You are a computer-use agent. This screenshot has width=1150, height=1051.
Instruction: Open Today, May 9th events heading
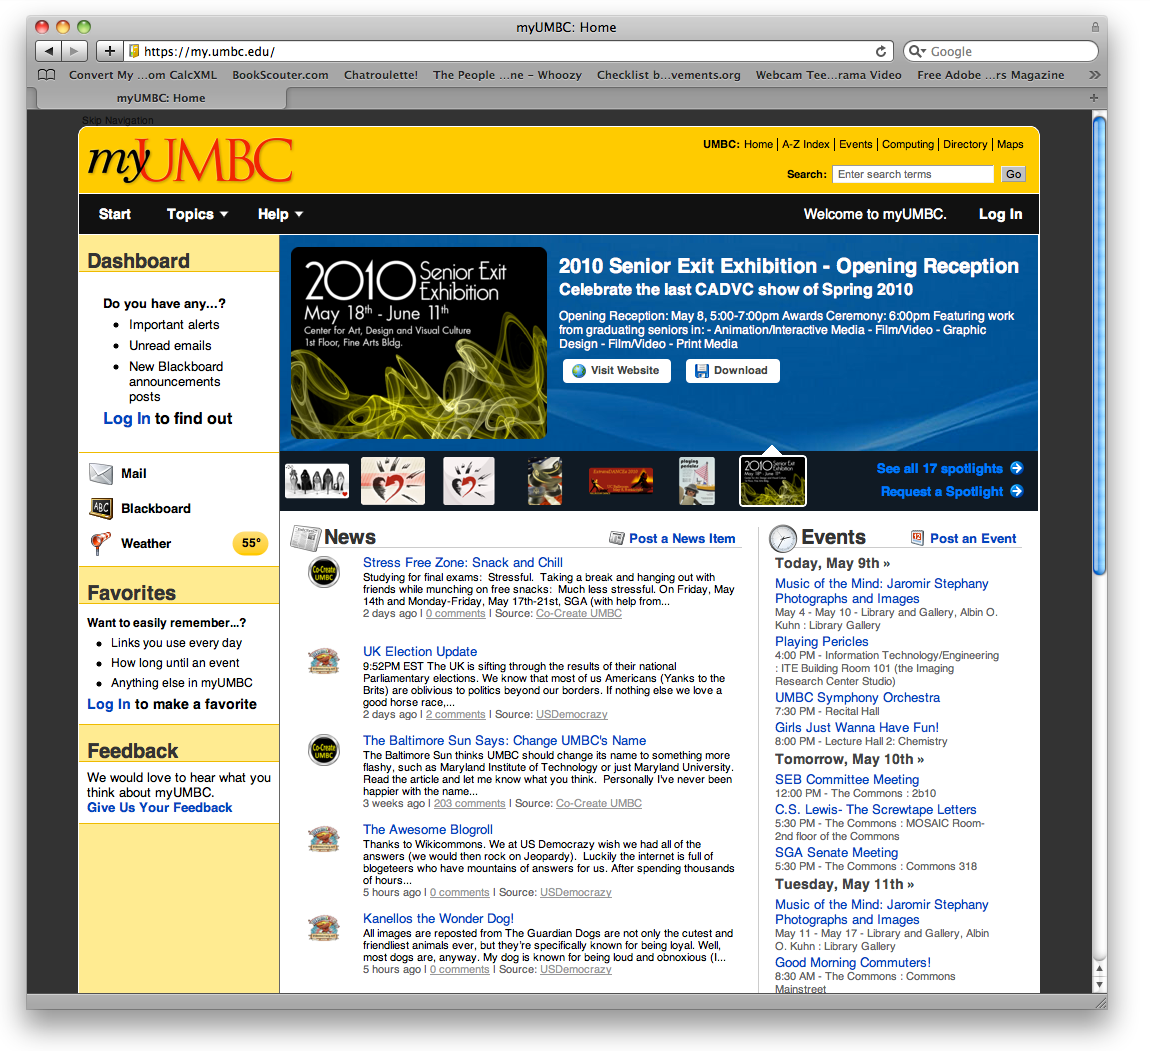pos(832,563)
